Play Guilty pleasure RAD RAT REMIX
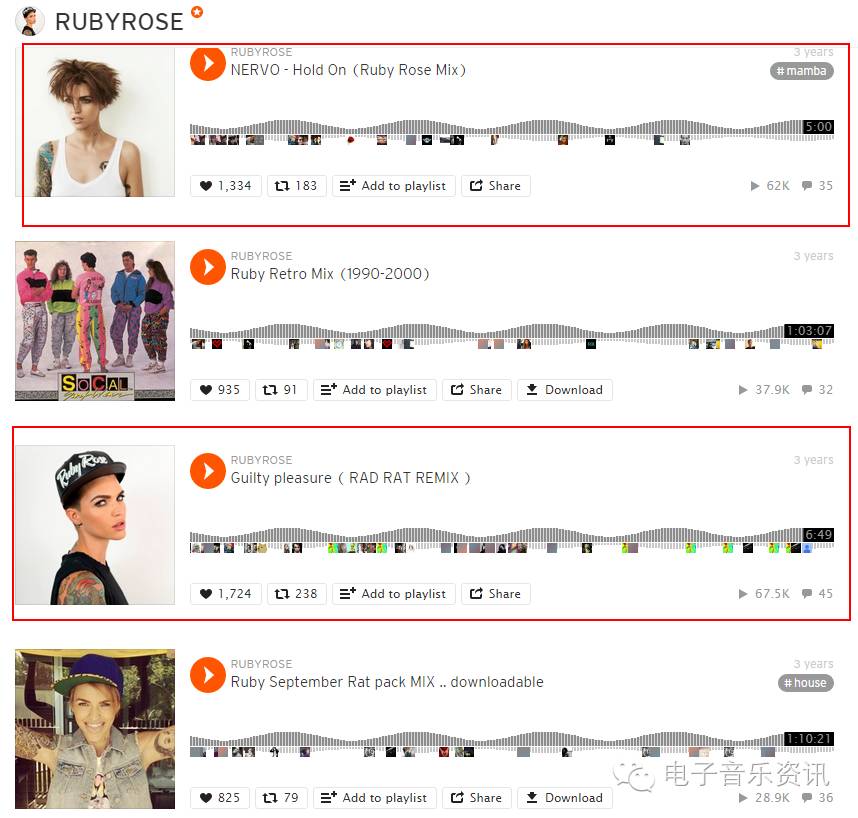The height and width of the screenshot is (818, 858). click(x=207, y=471)
